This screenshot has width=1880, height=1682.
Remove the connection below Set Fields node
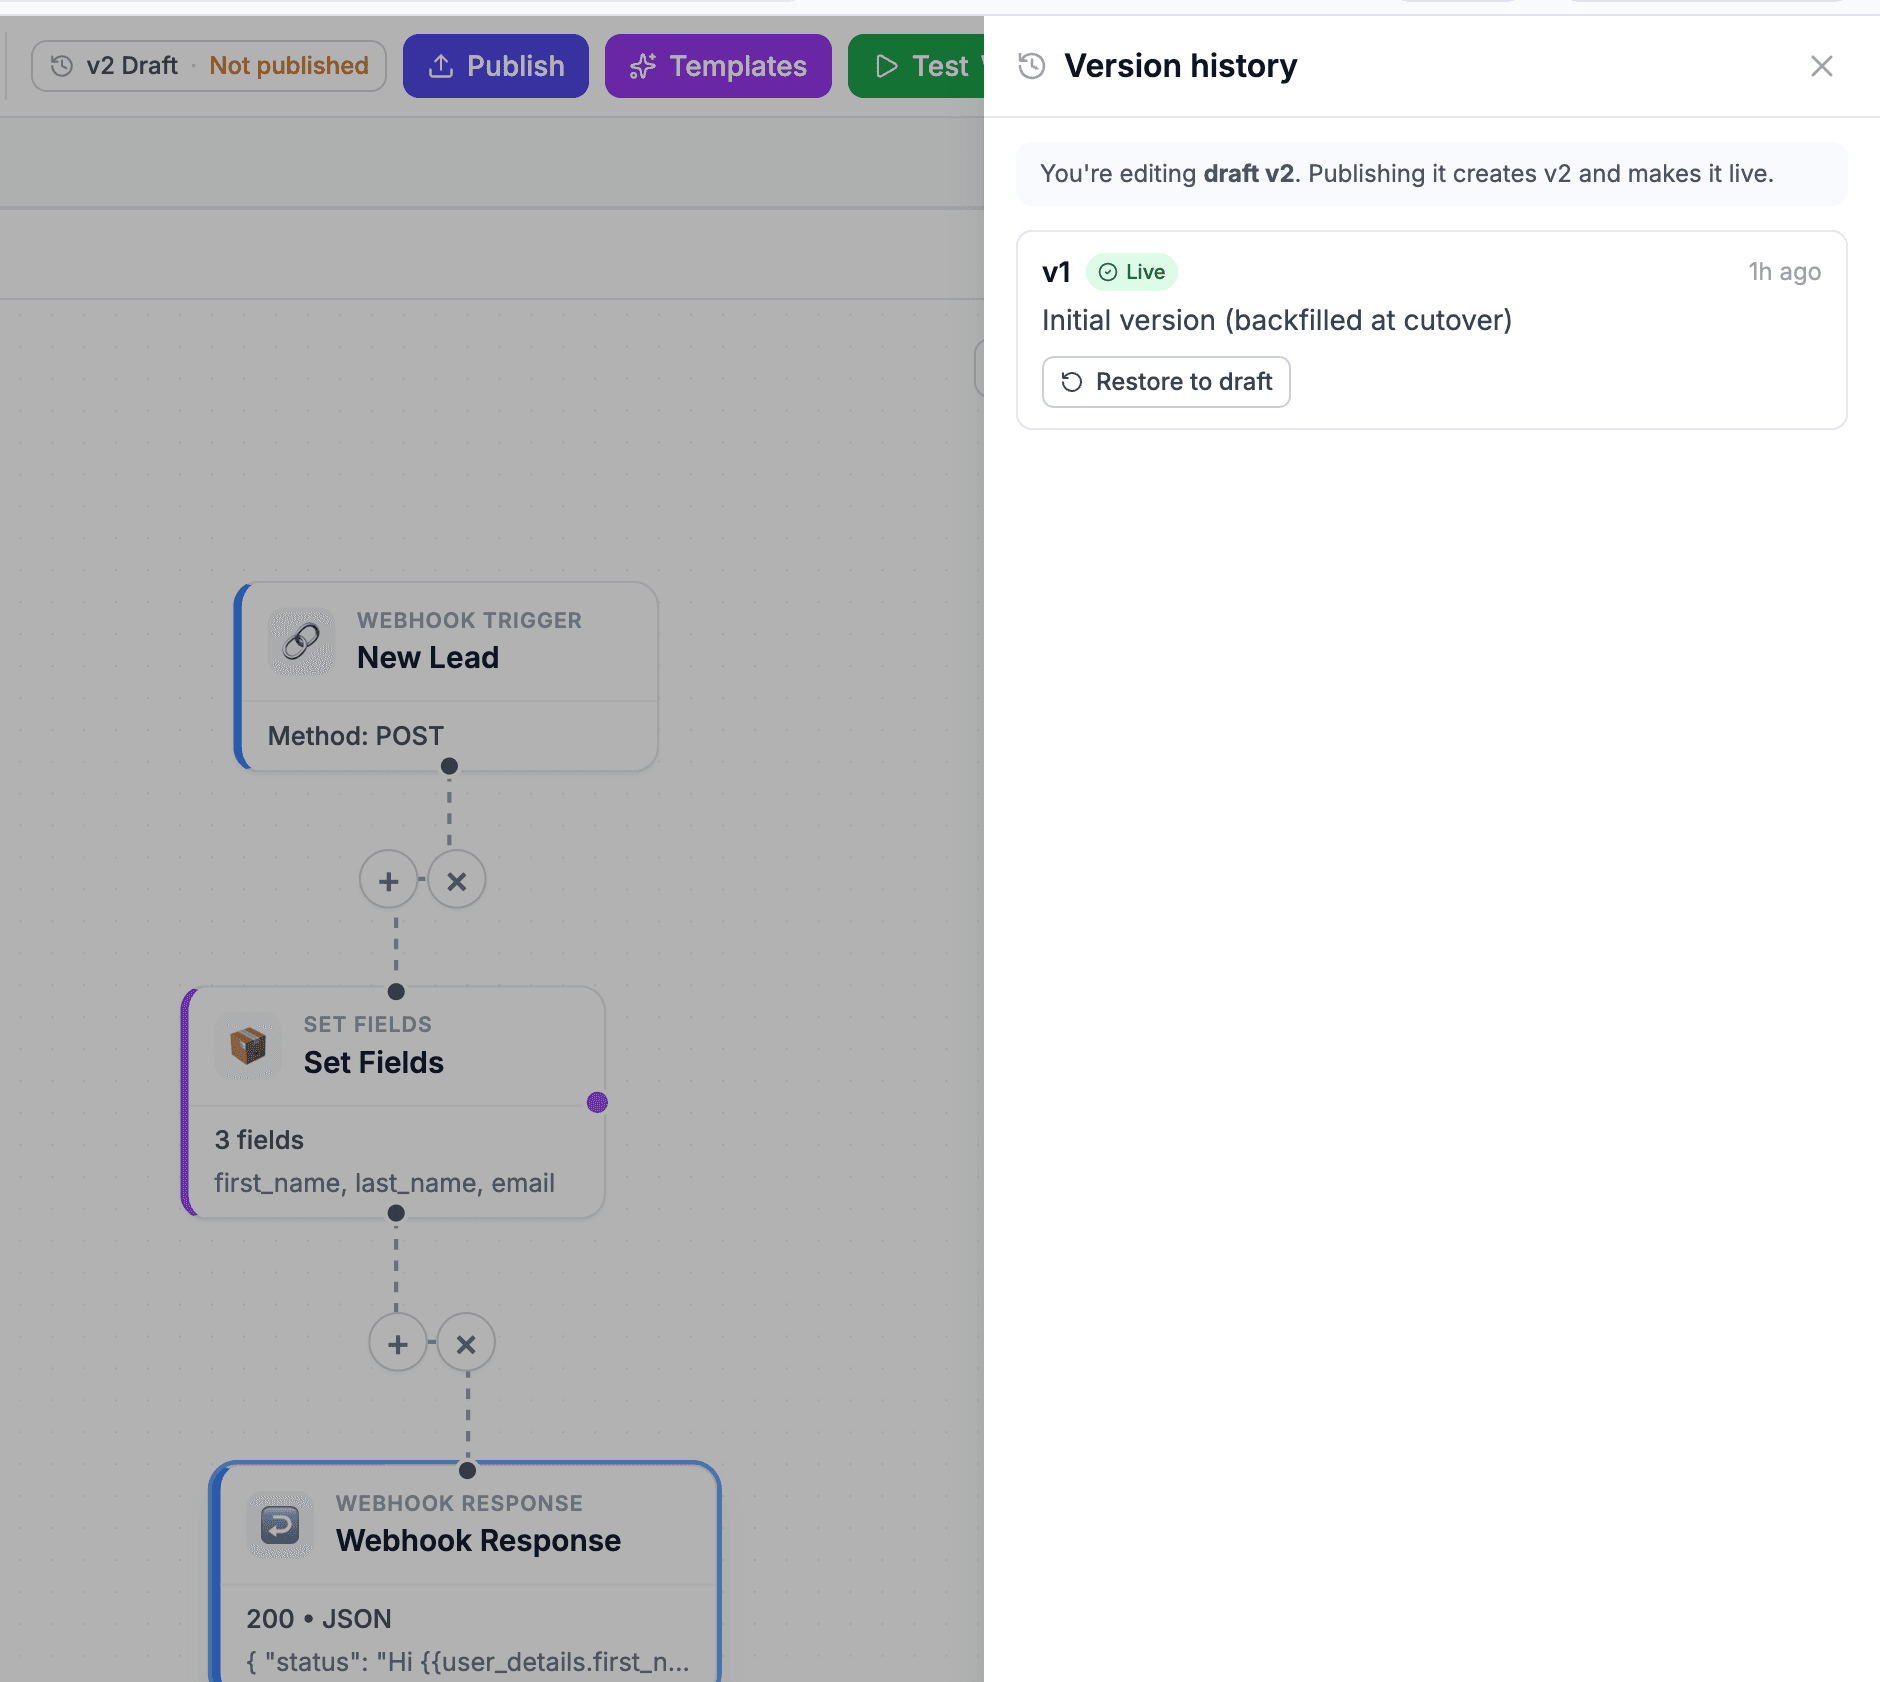coord(466,1344)
